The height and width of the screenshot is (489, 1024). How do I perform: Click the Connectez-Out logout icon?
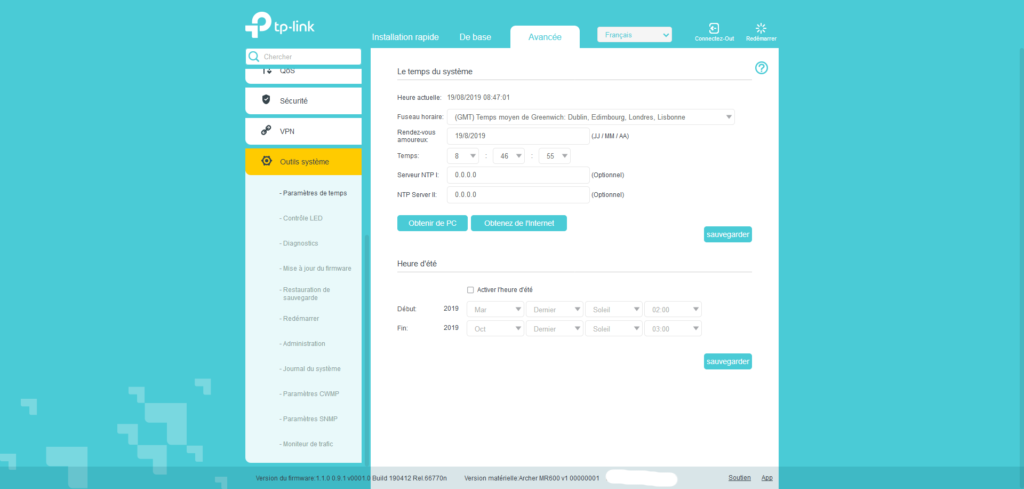tap(714, 28)
